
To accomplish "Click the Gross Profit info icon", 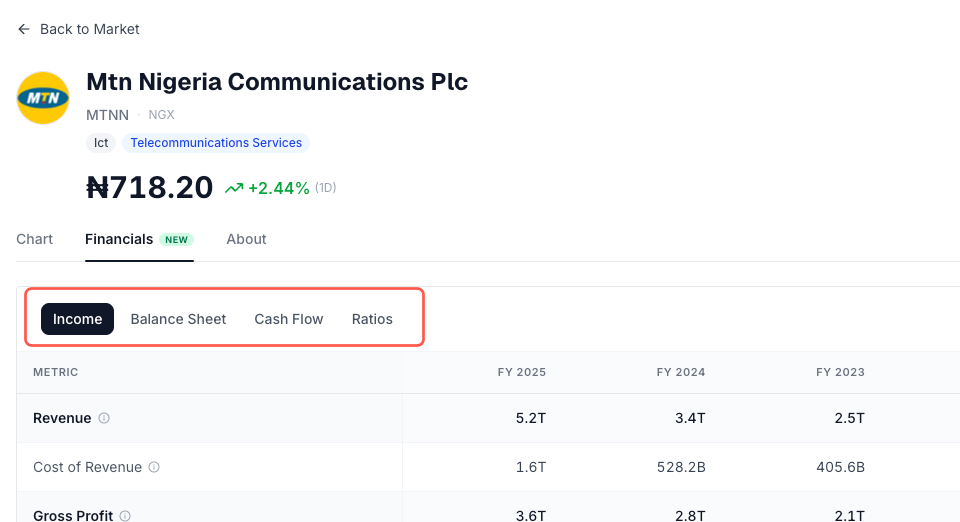I will (x=125, y=516).
